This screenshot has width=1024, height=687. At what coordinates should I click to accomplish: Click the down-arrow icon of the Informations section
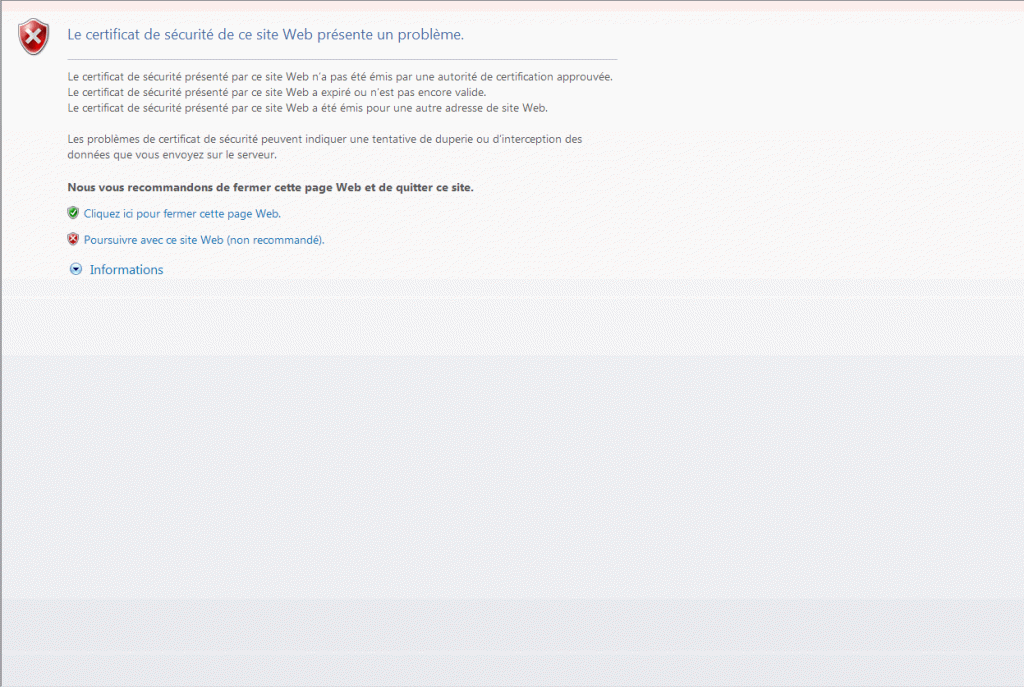(76, 269)
